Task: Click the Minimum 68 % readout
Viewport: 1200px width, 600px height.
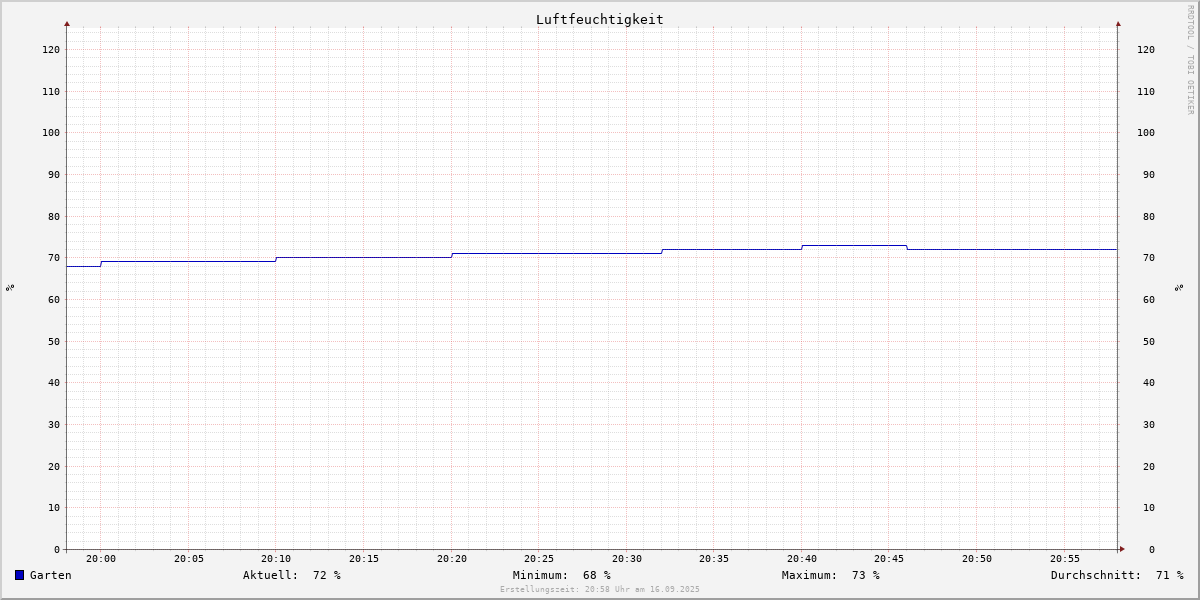Action: [562, 575]
